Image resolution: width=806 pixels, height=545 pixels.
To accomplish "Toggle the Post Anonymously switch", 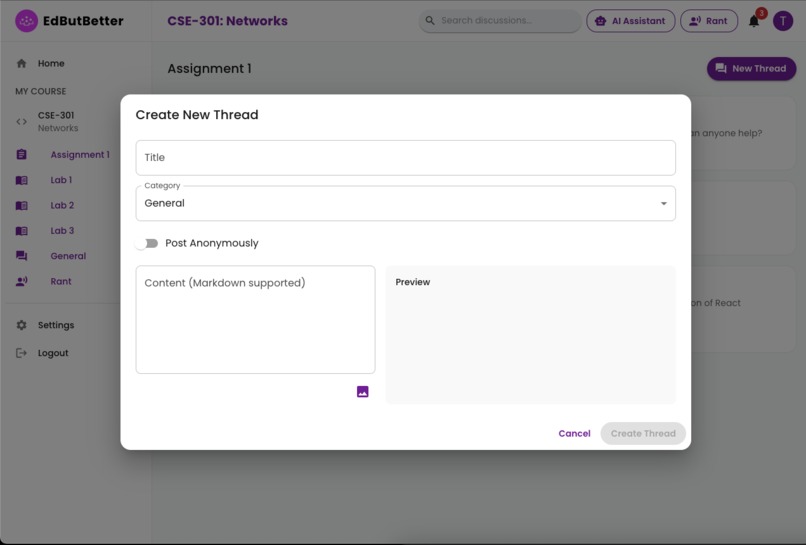I will click(147, 243).
